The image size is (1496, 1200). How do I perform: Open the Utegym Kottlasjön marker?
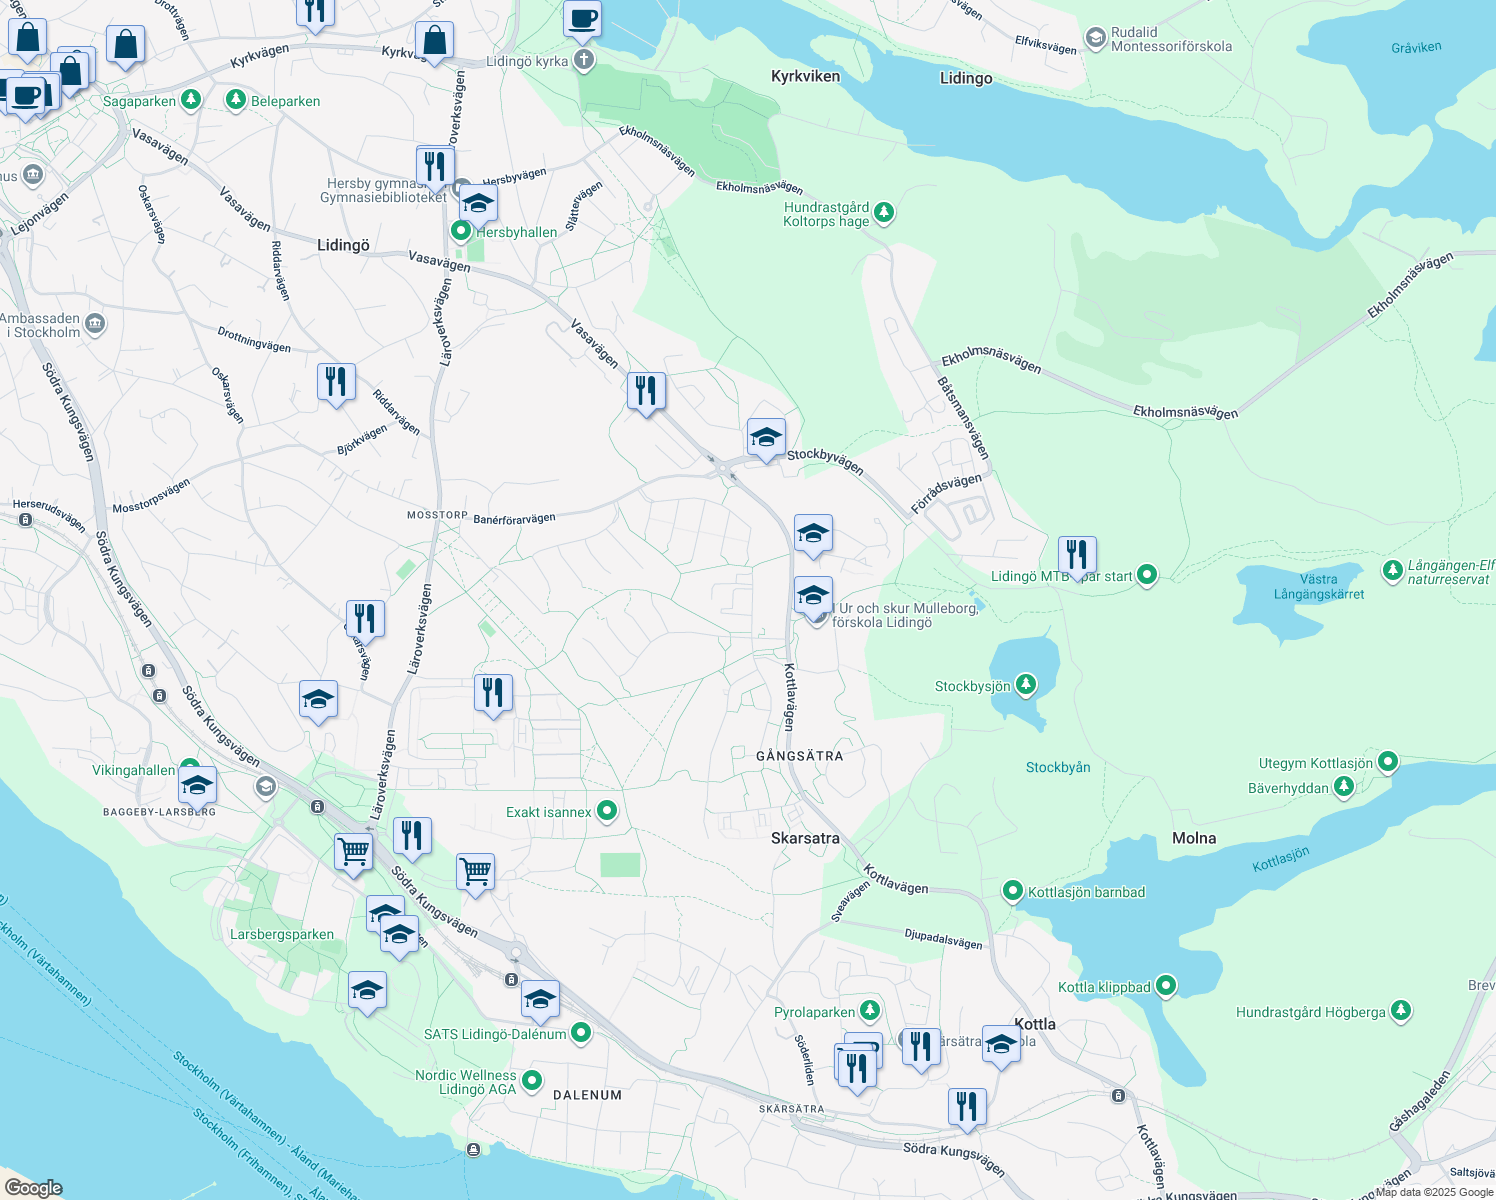[x=1387, y=761]
